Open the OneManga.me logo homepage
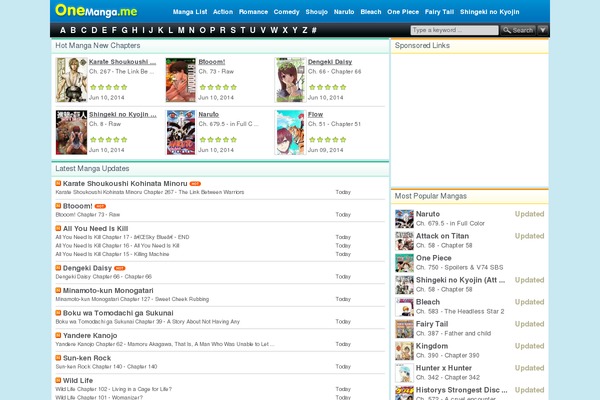The width and height of the screenshot is (600, 400). click(96, 11)
